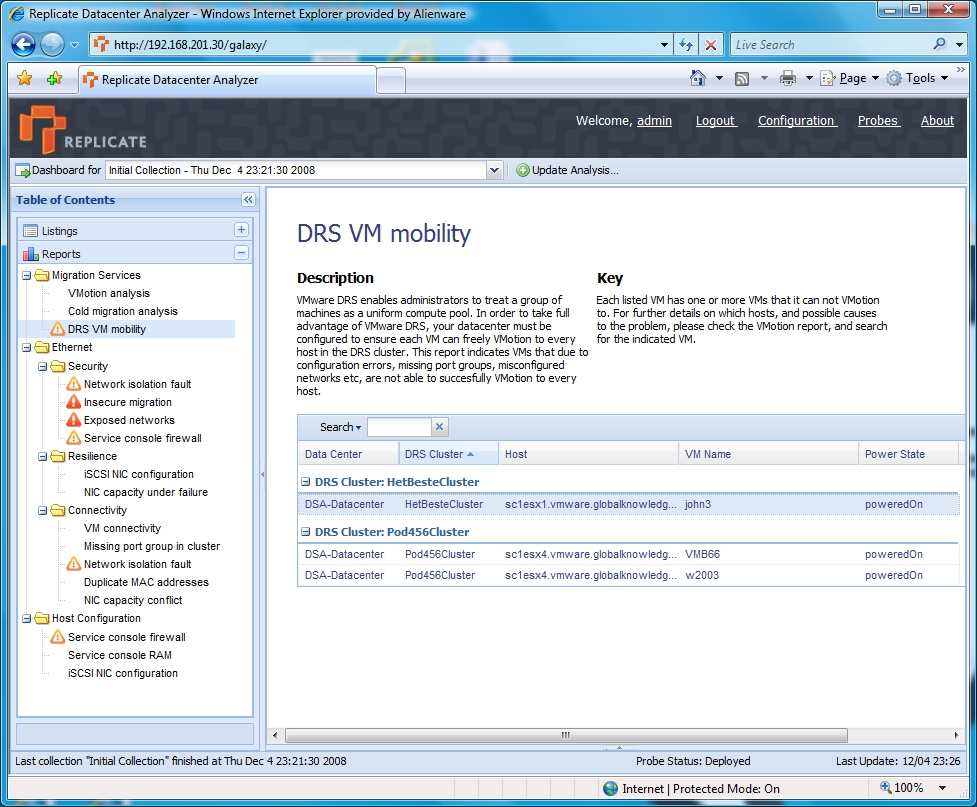
Task: Open a new blank browser tab
Action: (391, 81)
